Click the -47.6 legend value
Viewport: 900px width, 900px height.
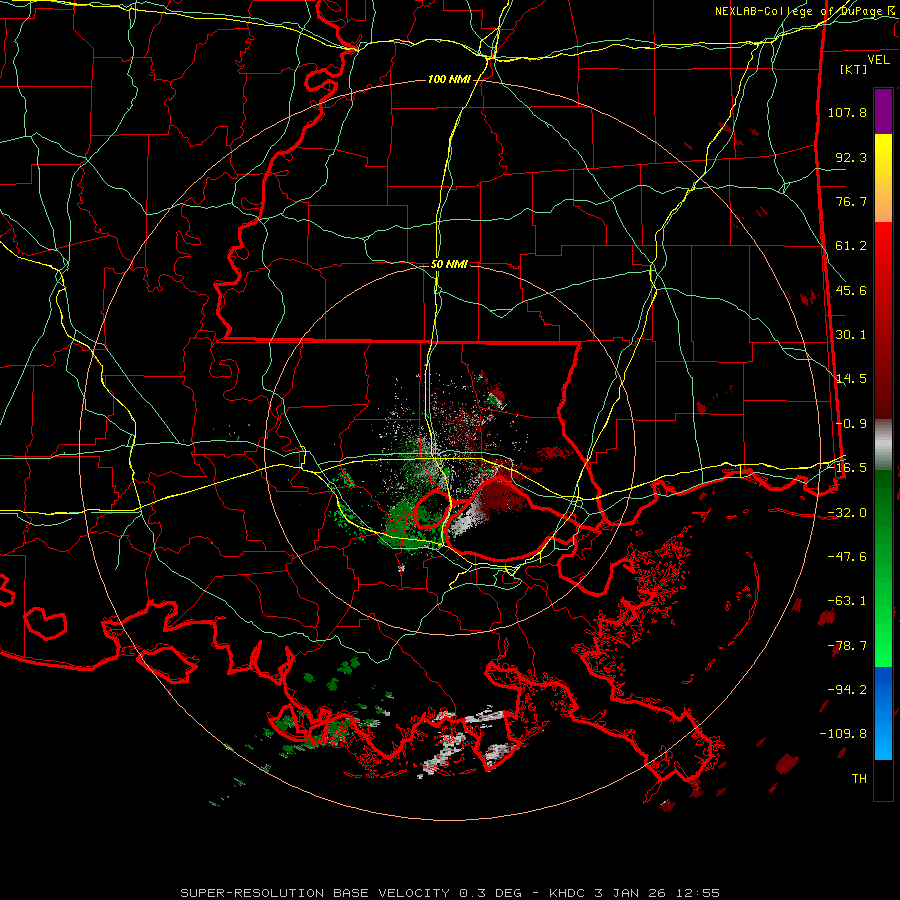[x=847, y=557]
